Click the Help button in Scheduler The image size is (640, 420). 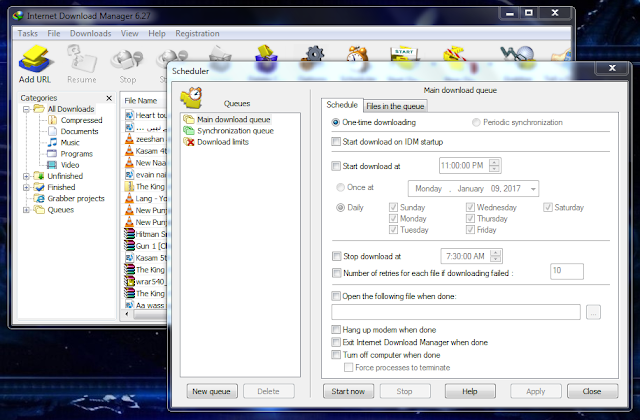(470, 391)
